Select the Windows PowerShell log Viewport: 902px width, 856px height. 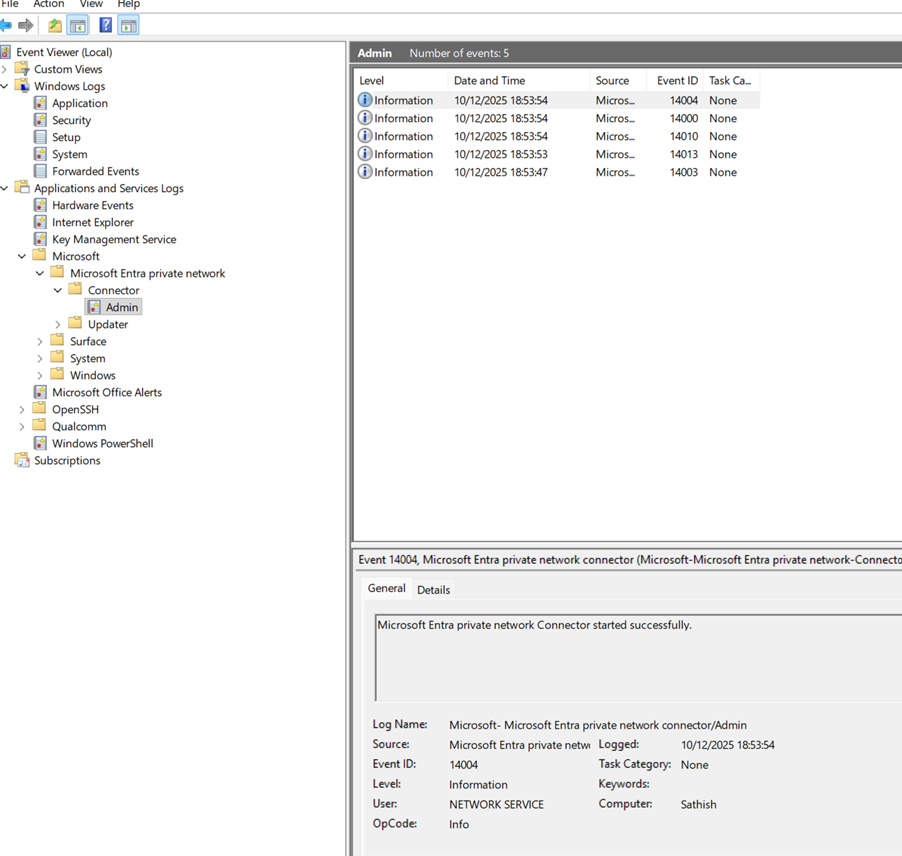102,443
